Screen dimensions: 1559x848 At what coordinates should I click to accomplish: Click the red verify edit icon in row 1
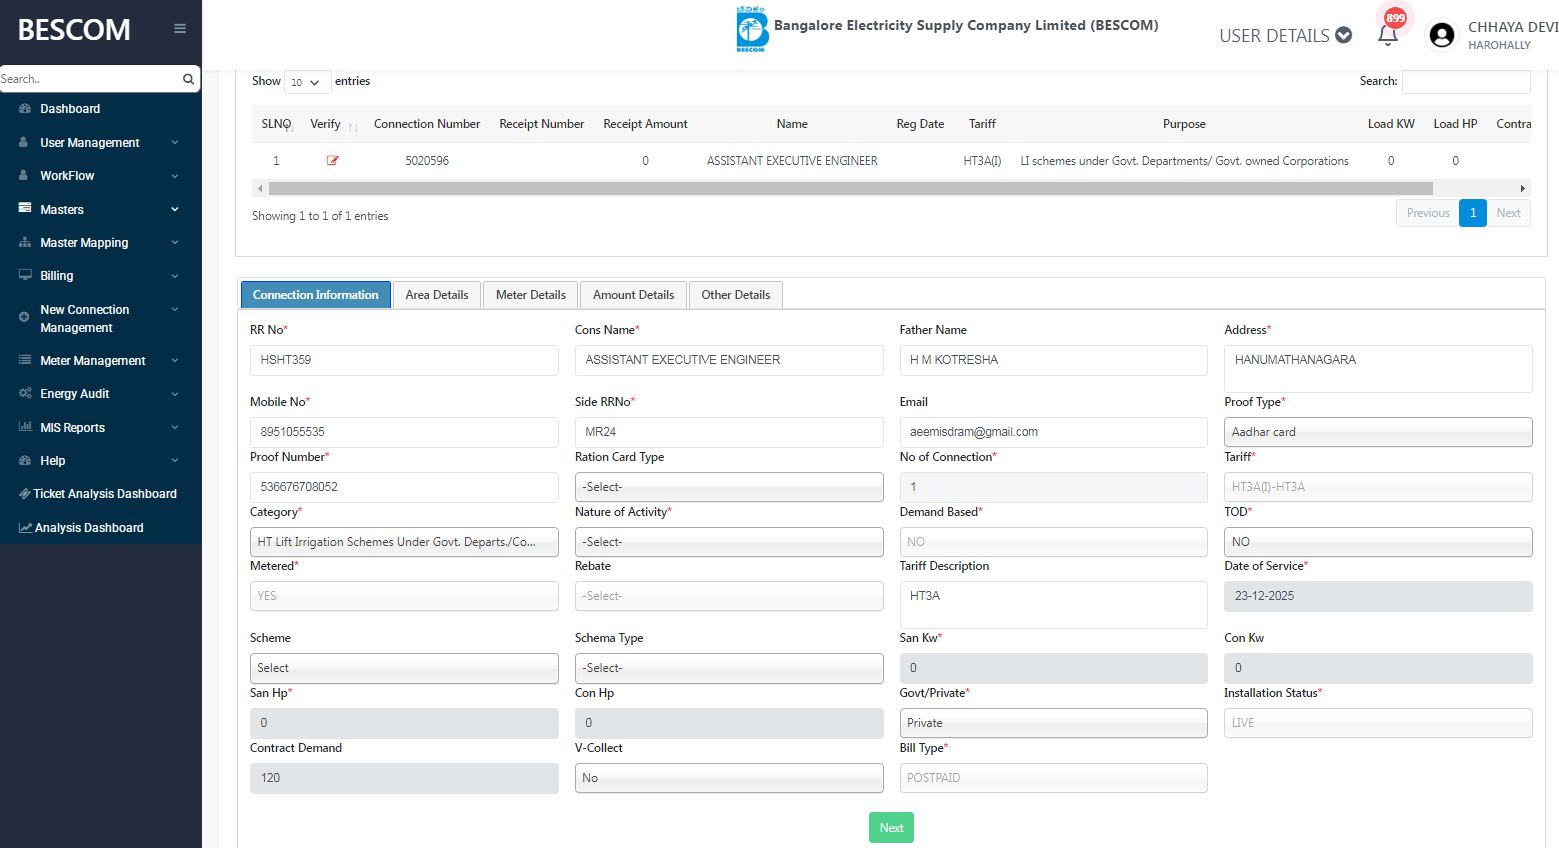(332, 160)
